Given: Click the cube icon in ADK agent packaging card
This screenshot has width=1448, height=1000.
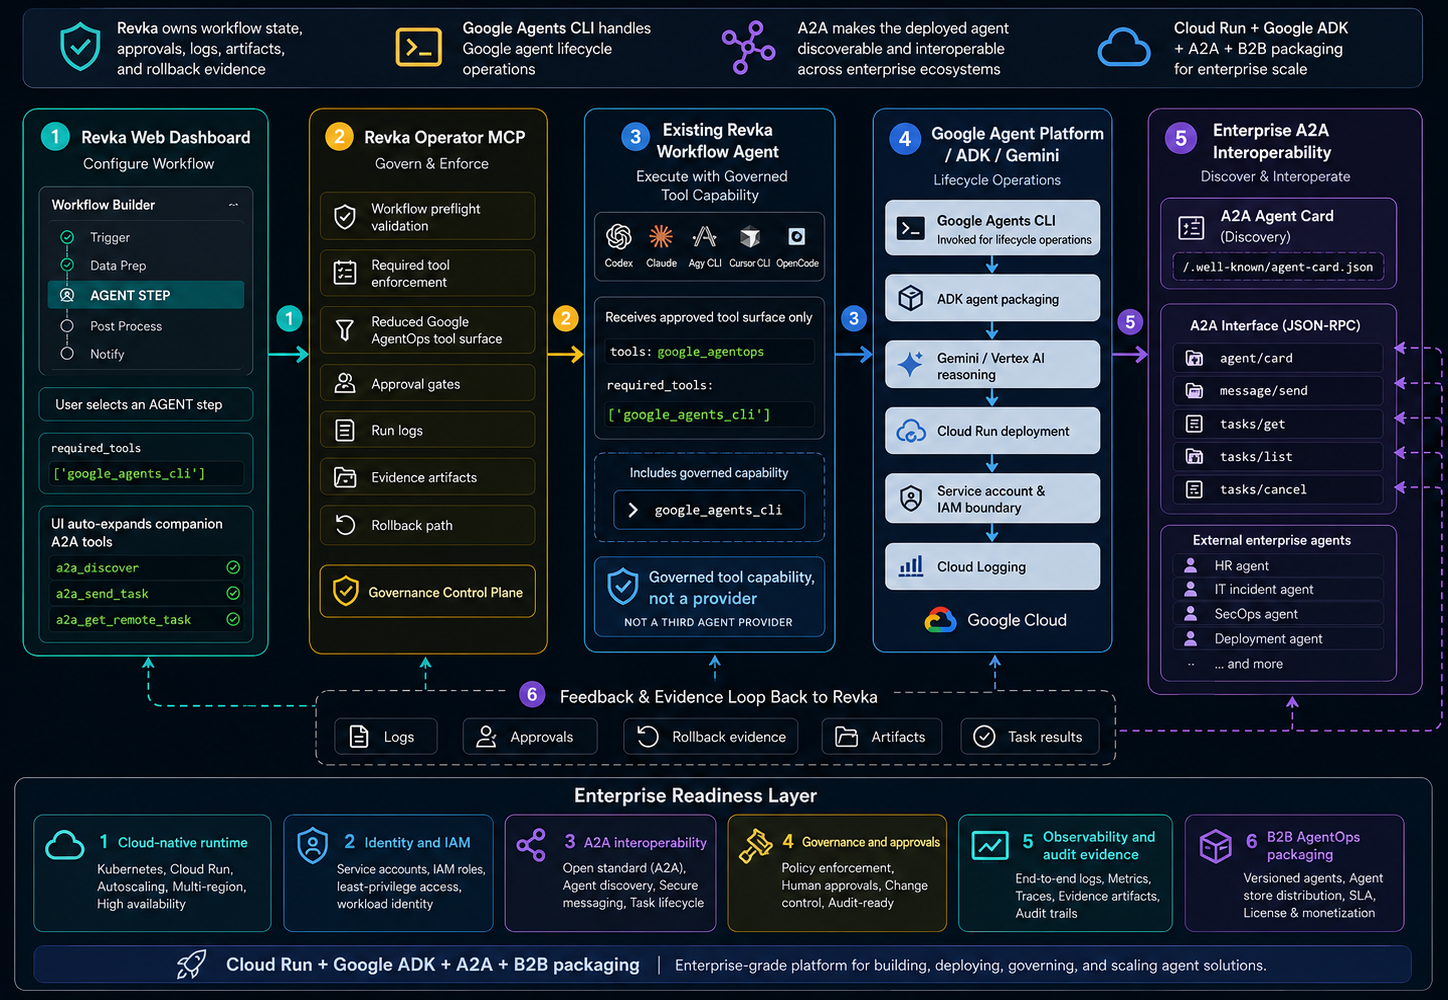Looking at the screenshot, I should coord(911,298).
